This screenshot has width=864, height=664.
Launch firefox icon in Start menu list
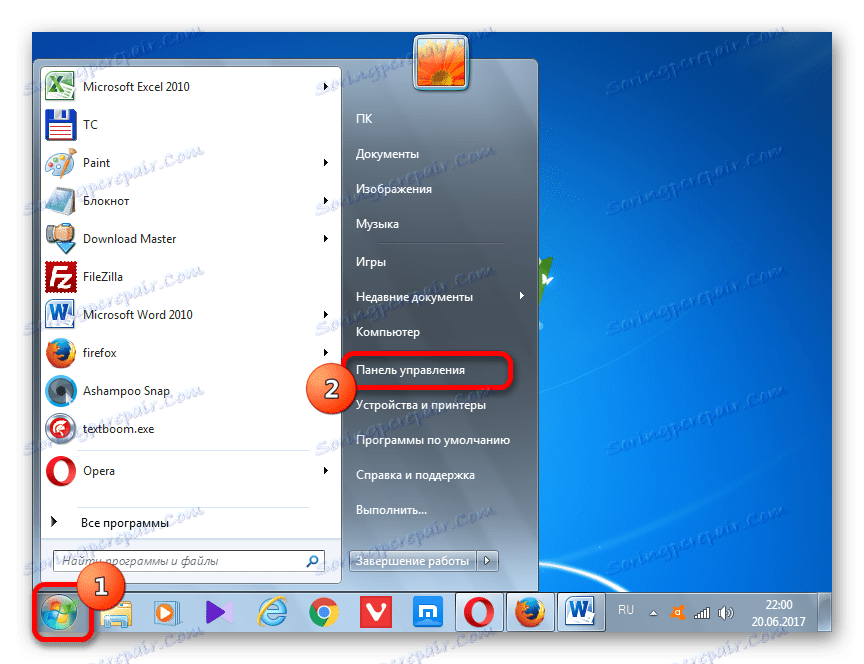coord(60,353)
